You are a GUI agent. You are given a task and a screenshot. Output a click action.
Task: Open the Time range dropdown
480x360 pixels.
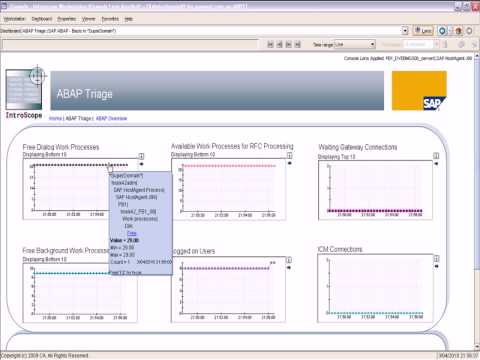[355, 44]
